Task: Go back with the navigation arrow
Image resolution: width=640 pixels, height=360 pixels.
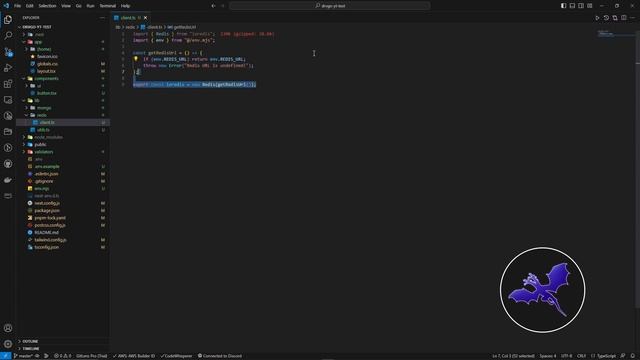Action: pos(213,6)
